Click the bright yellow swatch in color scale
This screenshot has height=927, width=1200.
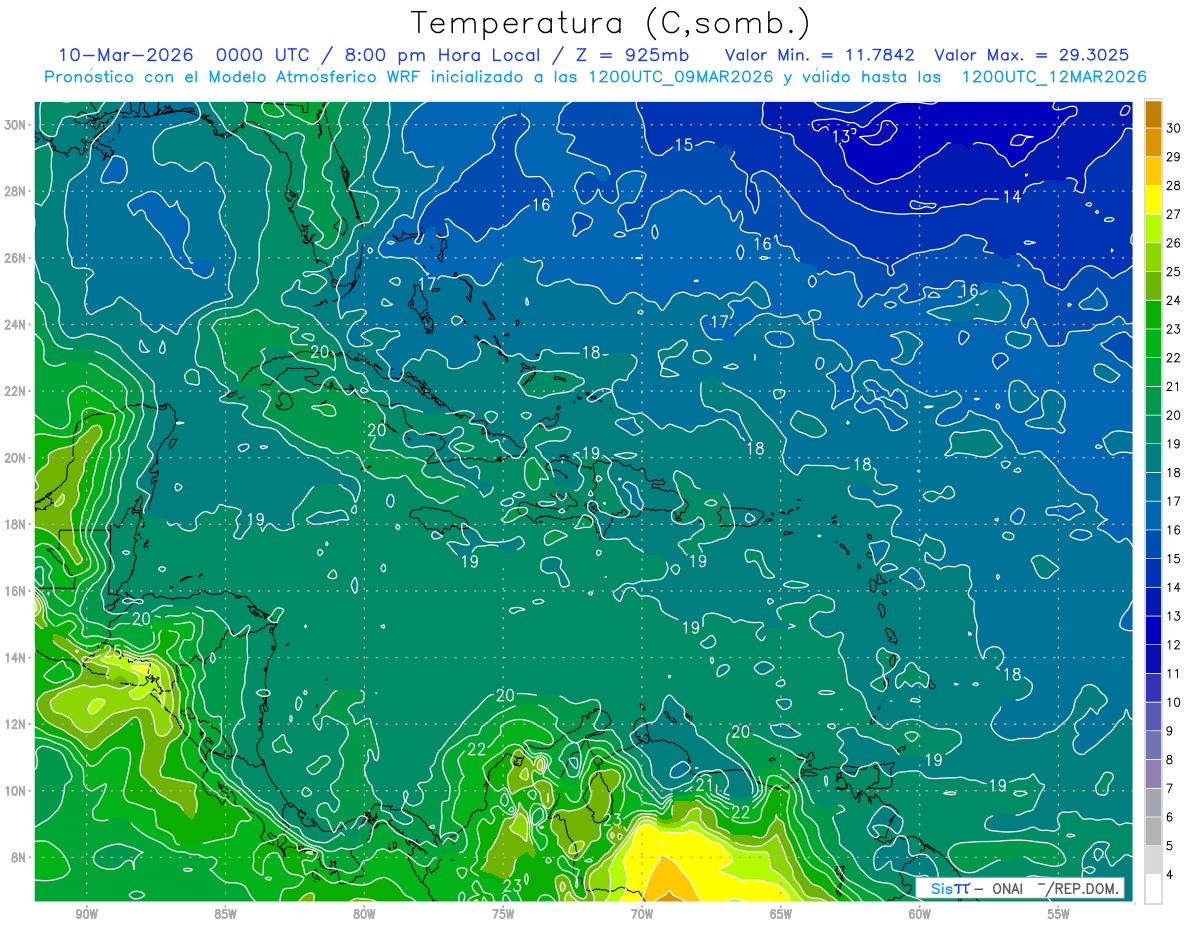(x=1153, y=200)
